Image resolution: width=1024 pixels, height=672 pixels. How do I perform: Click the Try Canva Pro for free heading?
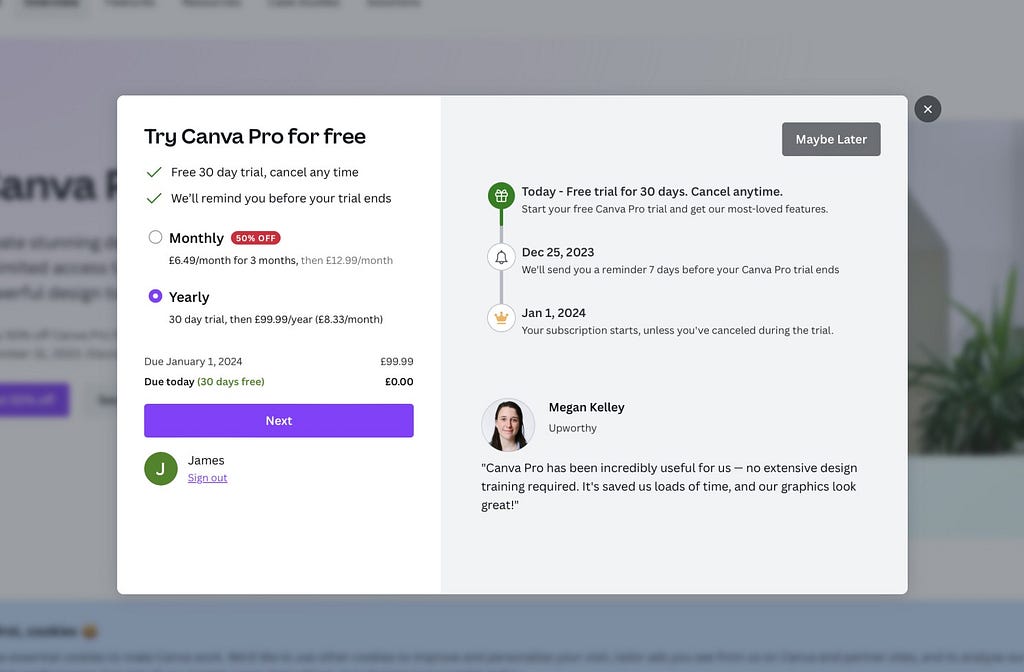(x=255, y=136)
